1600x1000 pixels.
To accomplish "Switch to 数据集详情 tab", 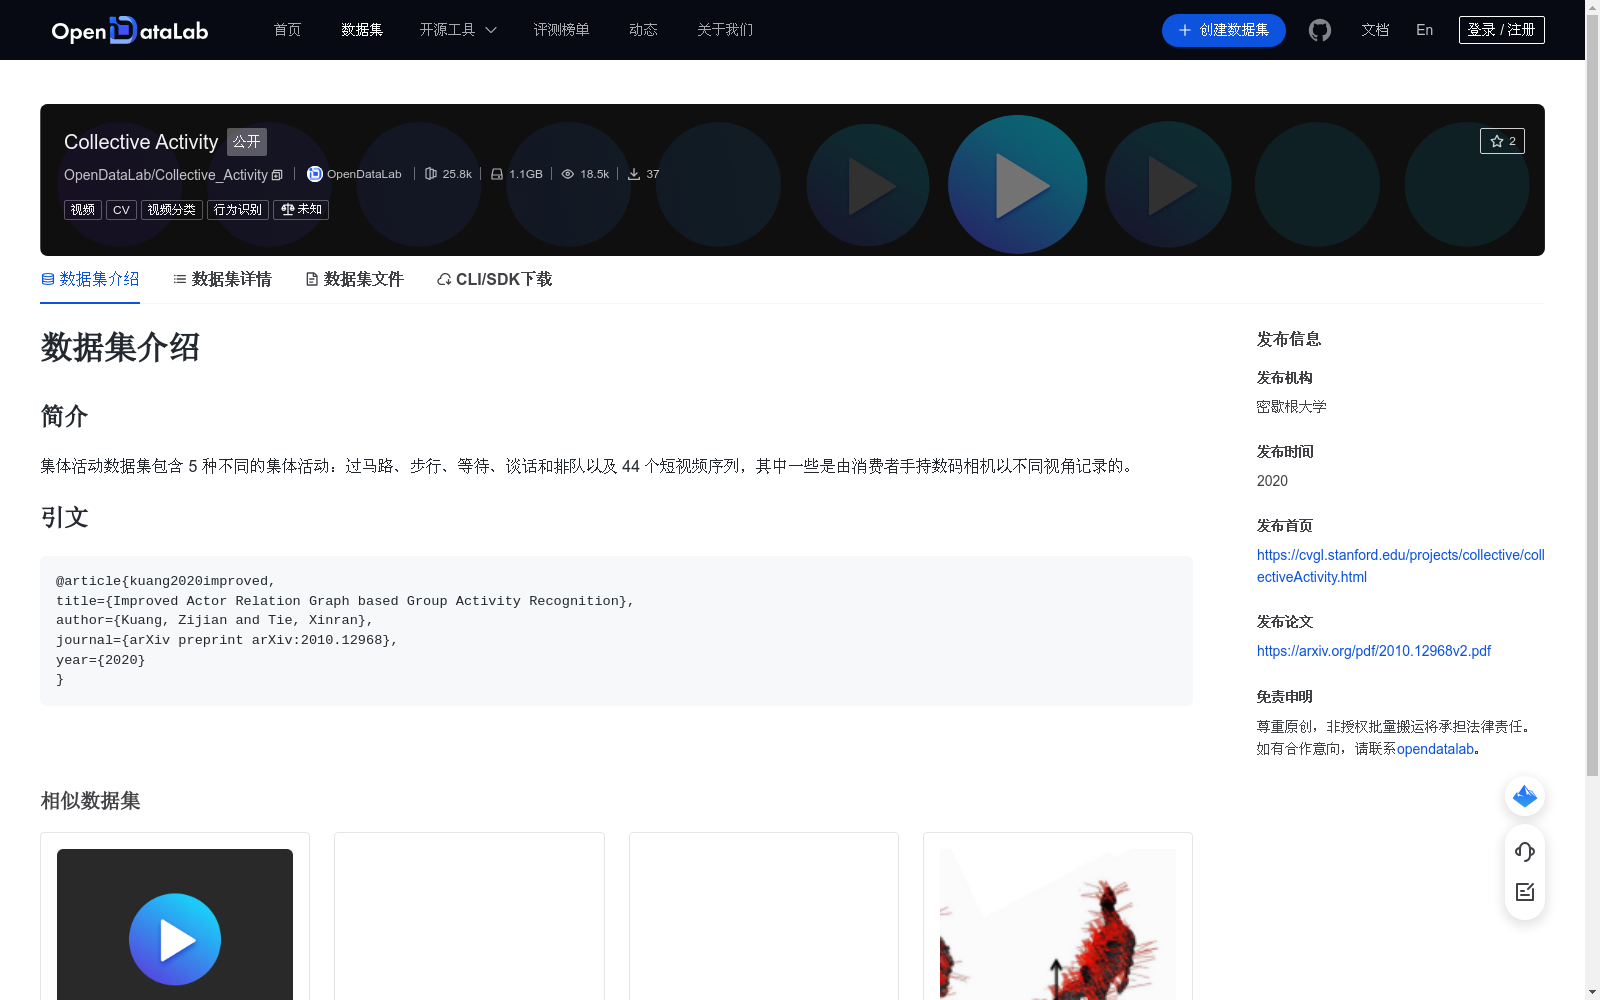I will coord(222,279).
